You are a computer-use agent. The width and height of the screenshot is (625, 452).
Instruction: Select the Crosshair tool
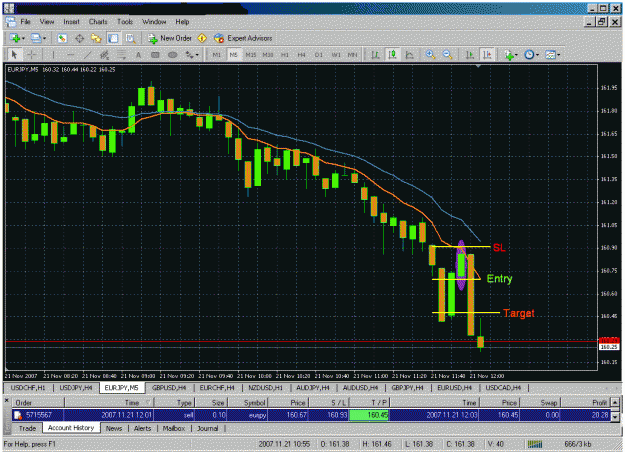click(32, 55)
